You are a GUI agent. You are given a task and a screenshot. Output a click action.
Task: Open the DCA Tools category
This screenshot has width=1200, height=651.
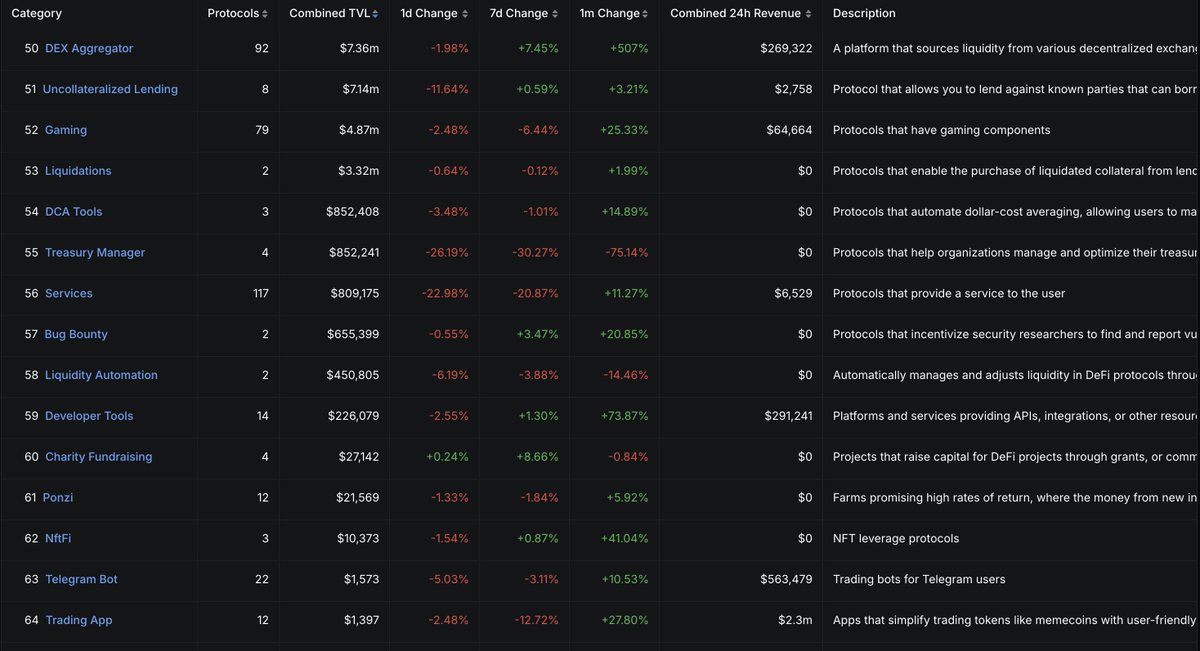74,212
